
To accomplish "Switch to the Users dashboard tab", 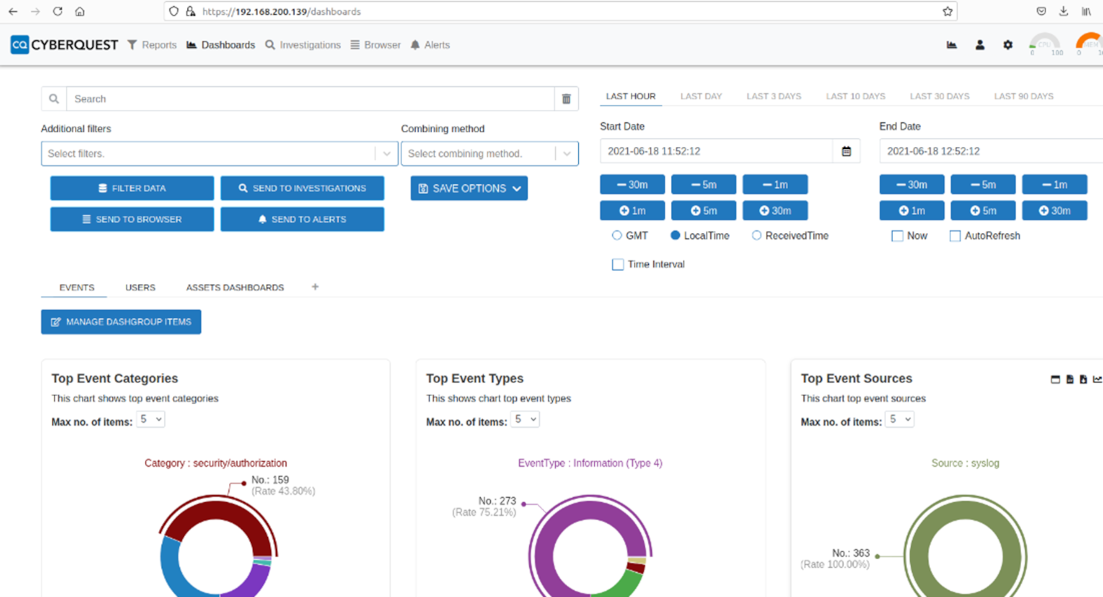I will 141,288.
